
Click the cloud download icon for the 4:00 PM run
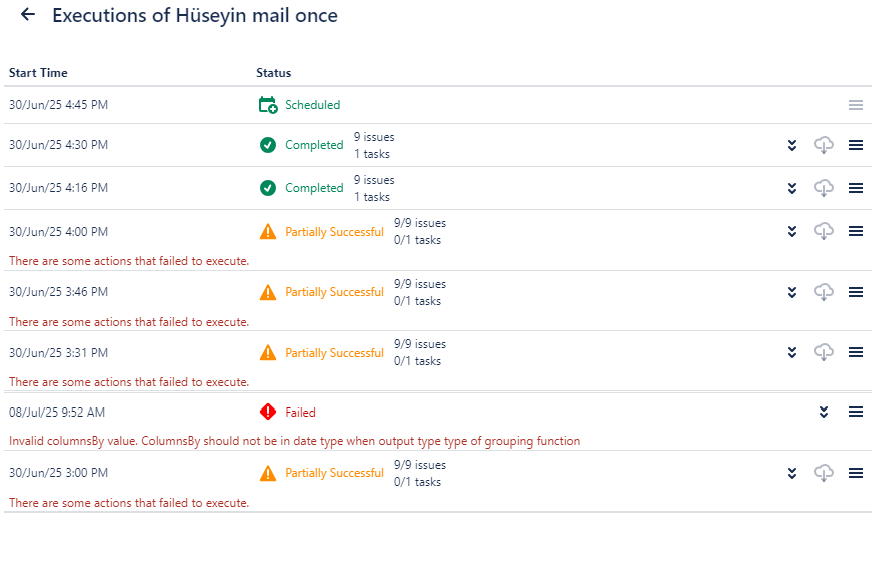824,231
